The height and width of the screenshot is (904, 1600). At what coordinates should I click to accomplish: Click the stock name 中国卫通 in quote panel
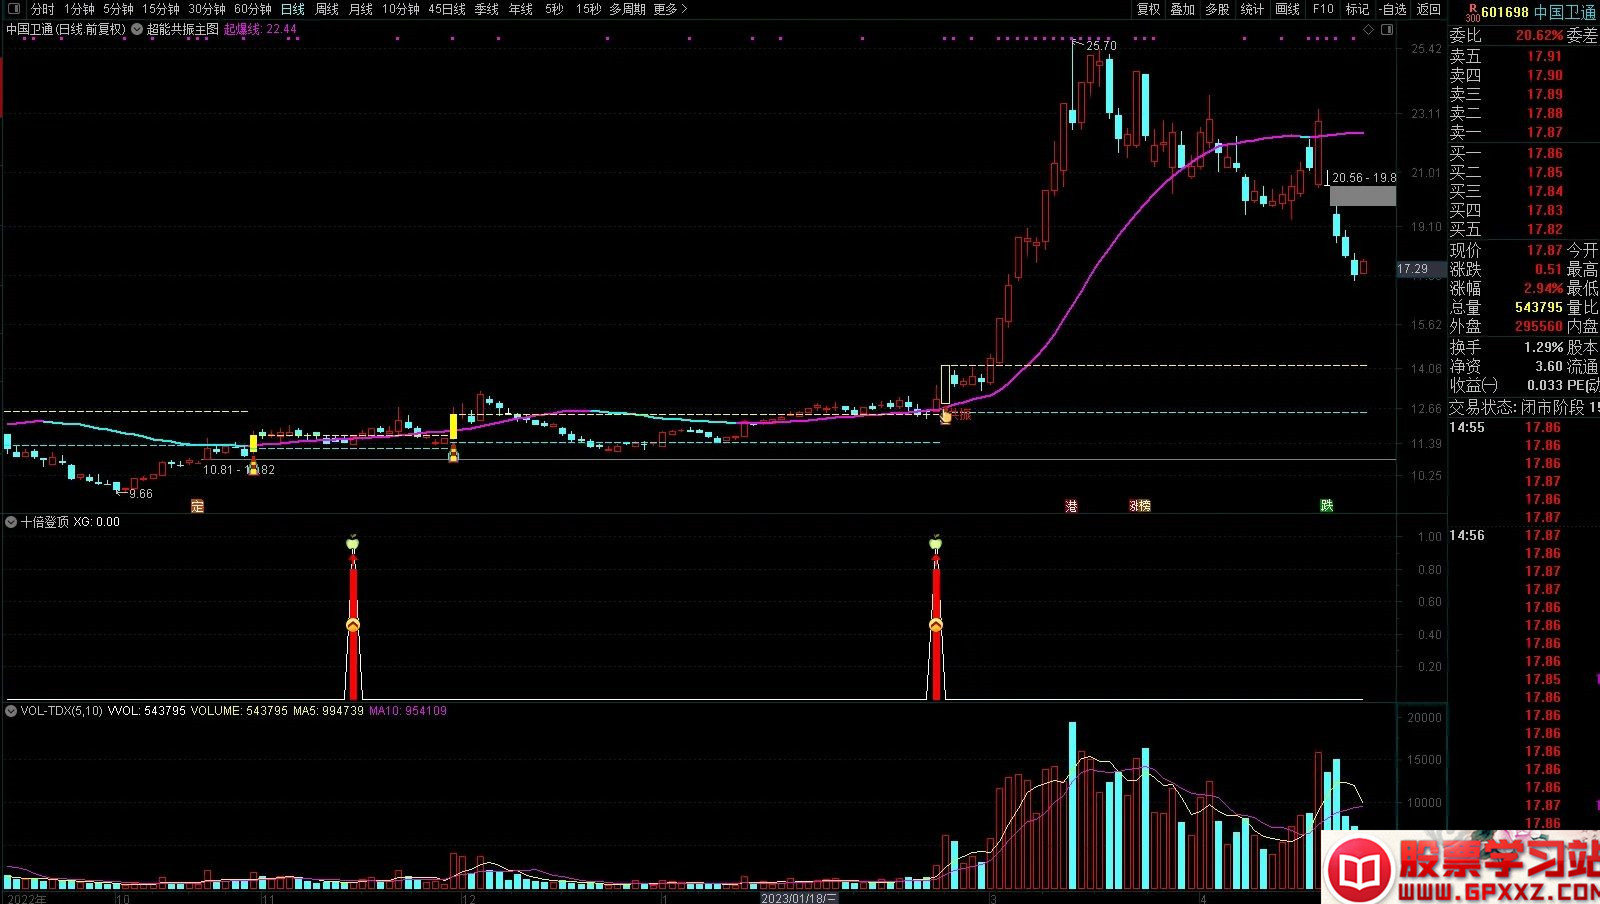[x=1565, y=12]
